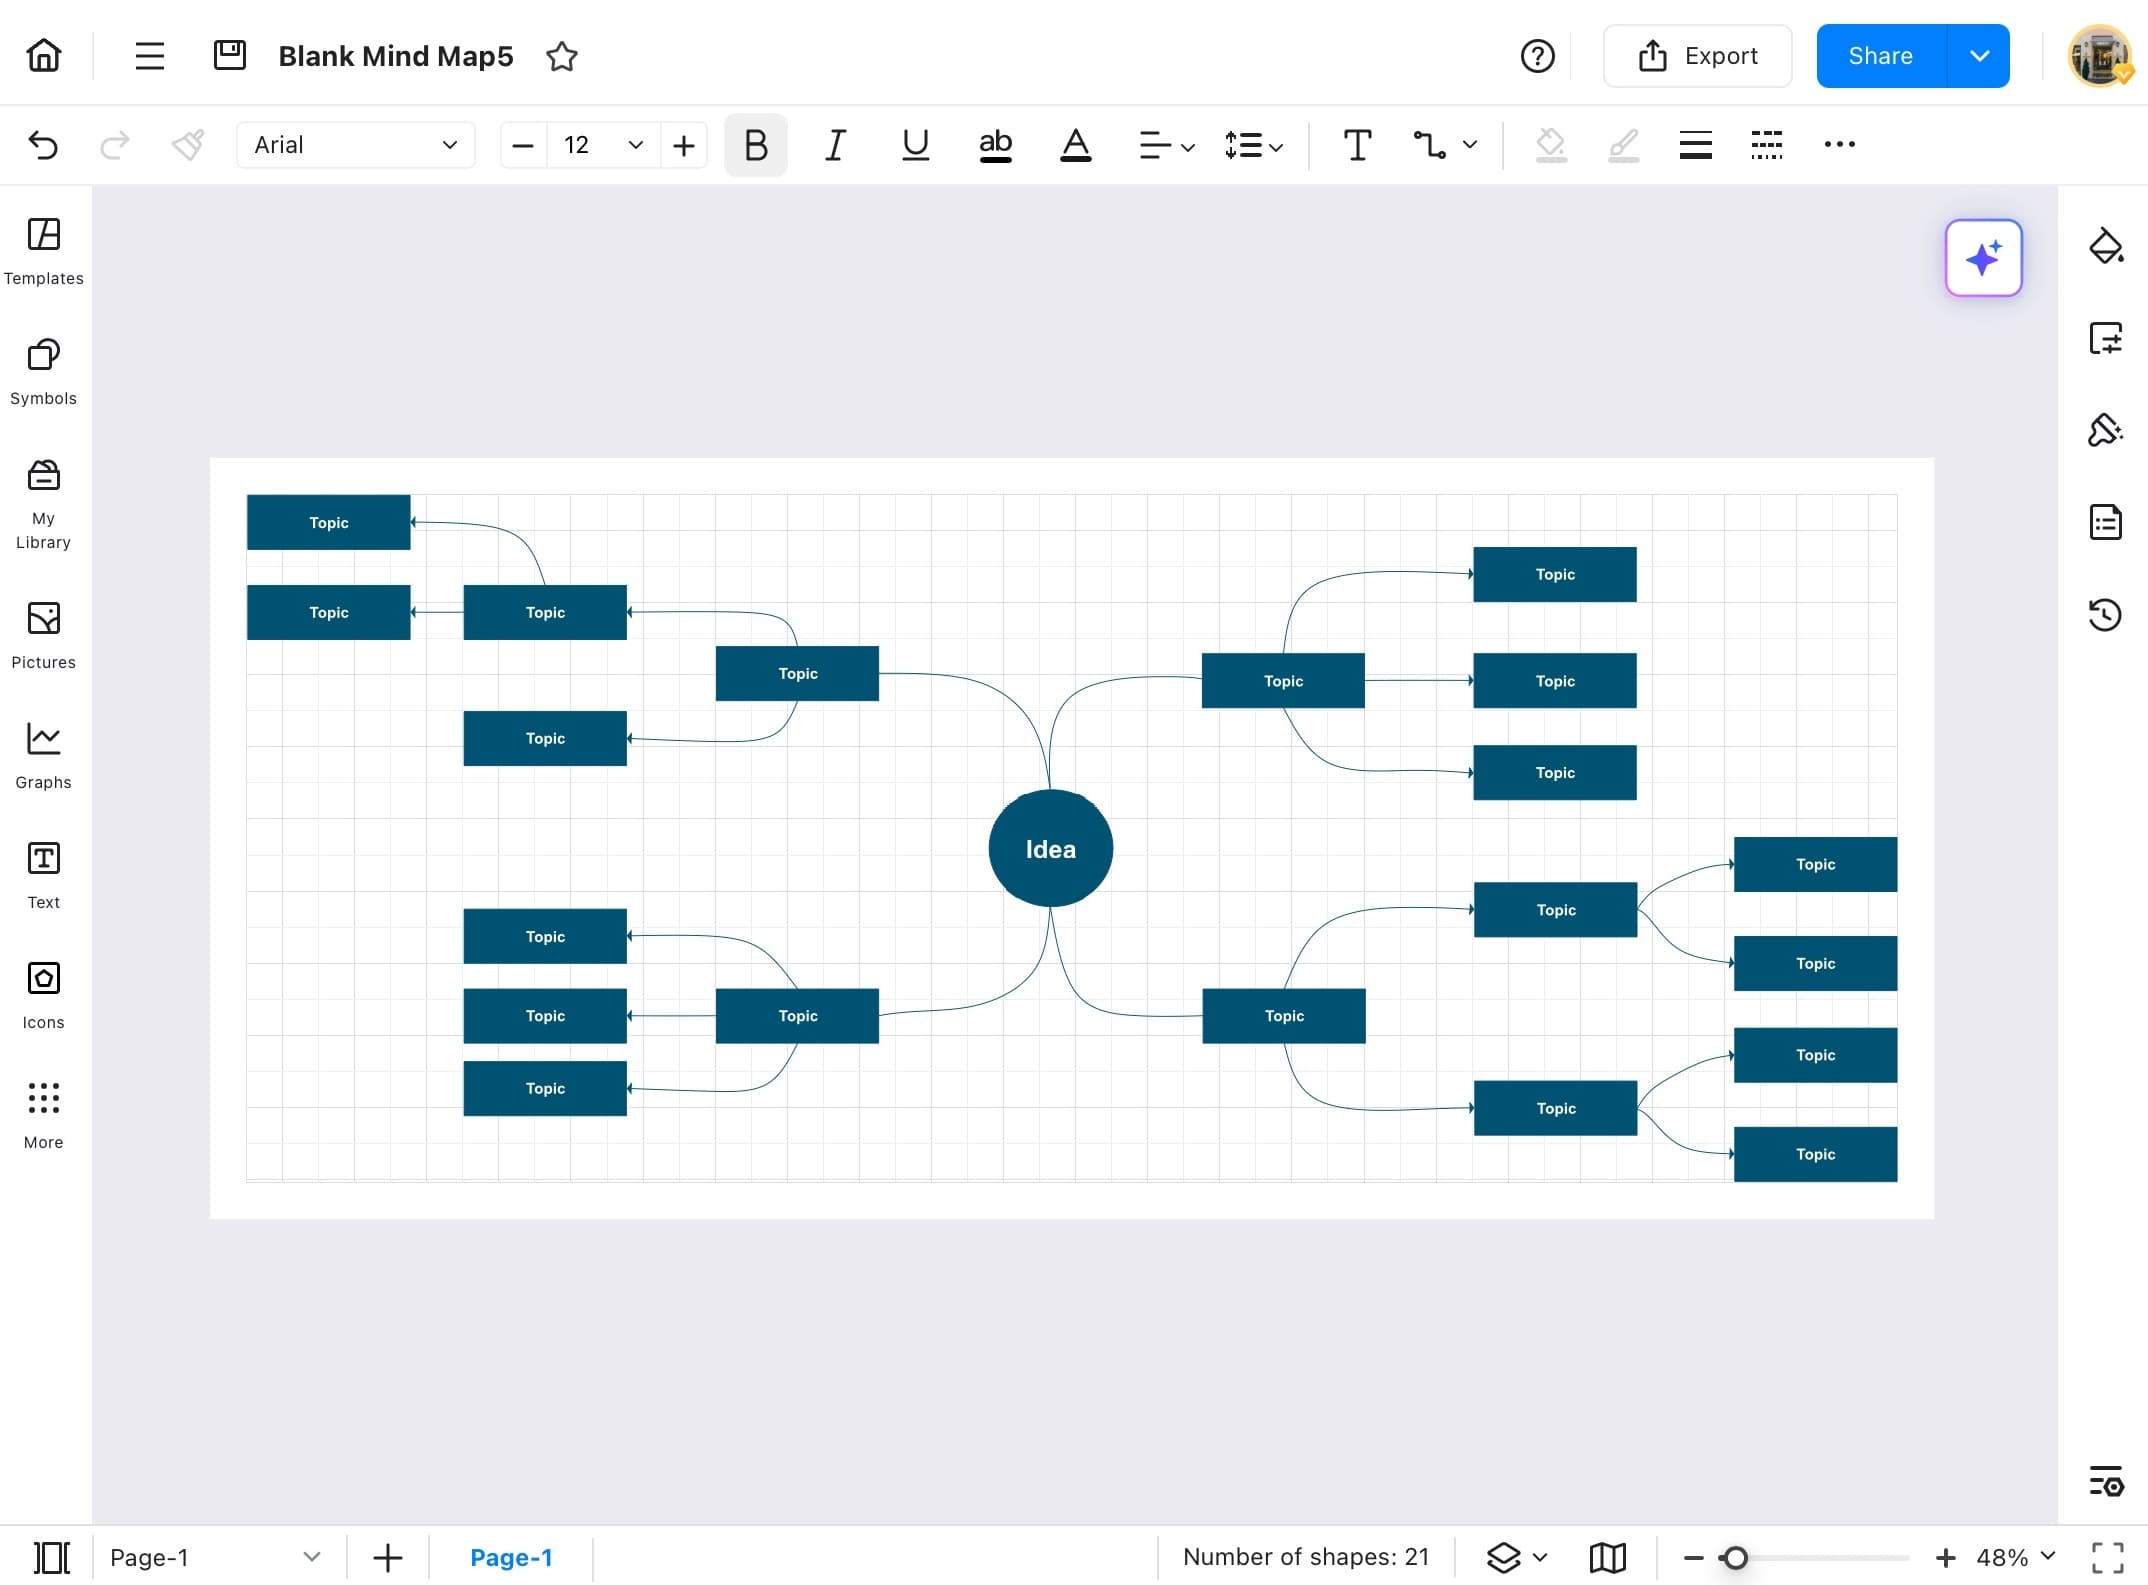This screenshot has height=1585, width=2148.
Task: Open the Templates panel
Action: coord(43,250)
